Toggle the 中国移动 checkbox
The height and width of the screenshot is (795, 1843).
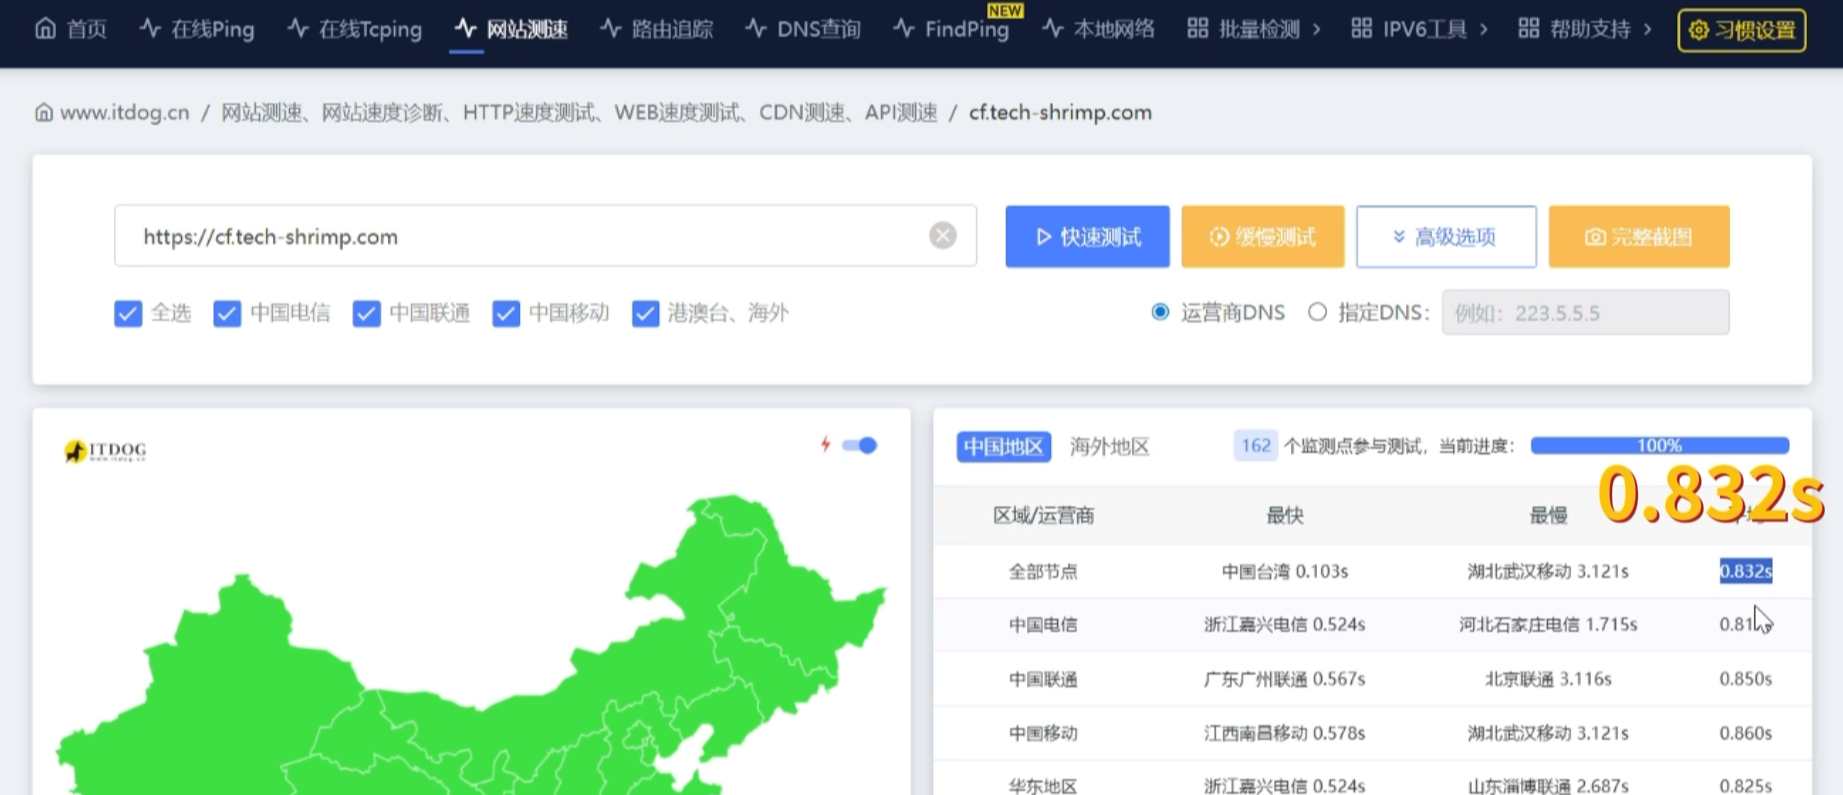tap(506, 314)
